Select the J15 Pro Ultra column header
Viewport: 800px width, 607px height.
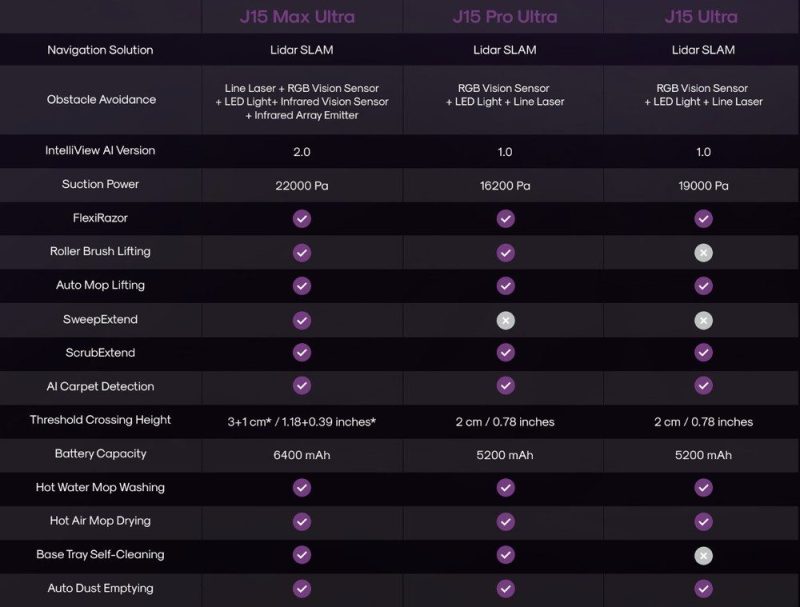505,17
